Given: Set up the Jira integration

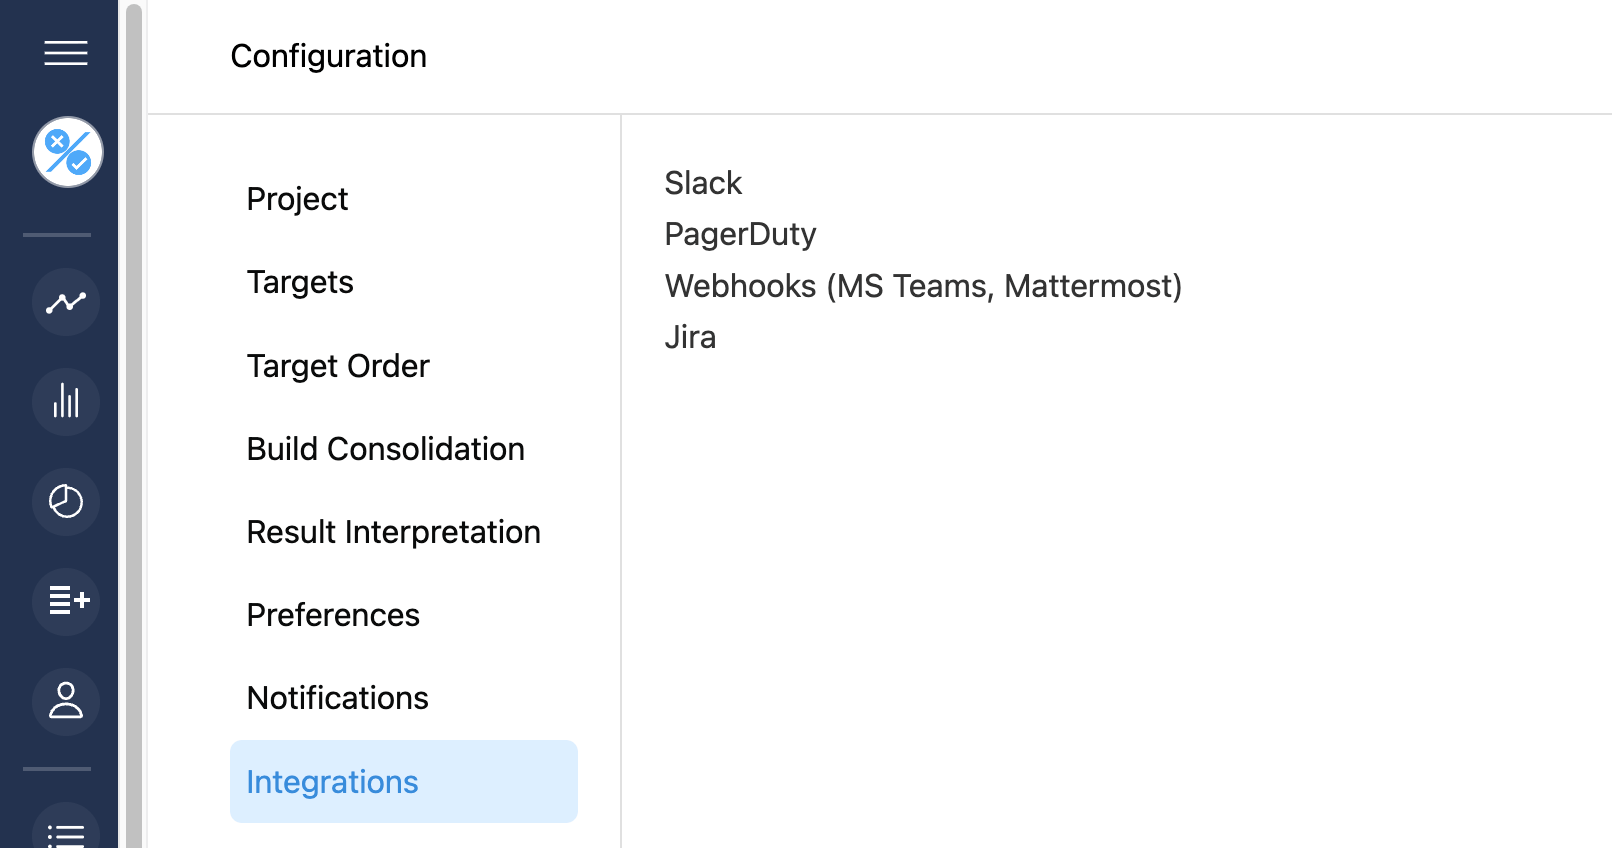Looking at the screenshot, I should 690,337.
